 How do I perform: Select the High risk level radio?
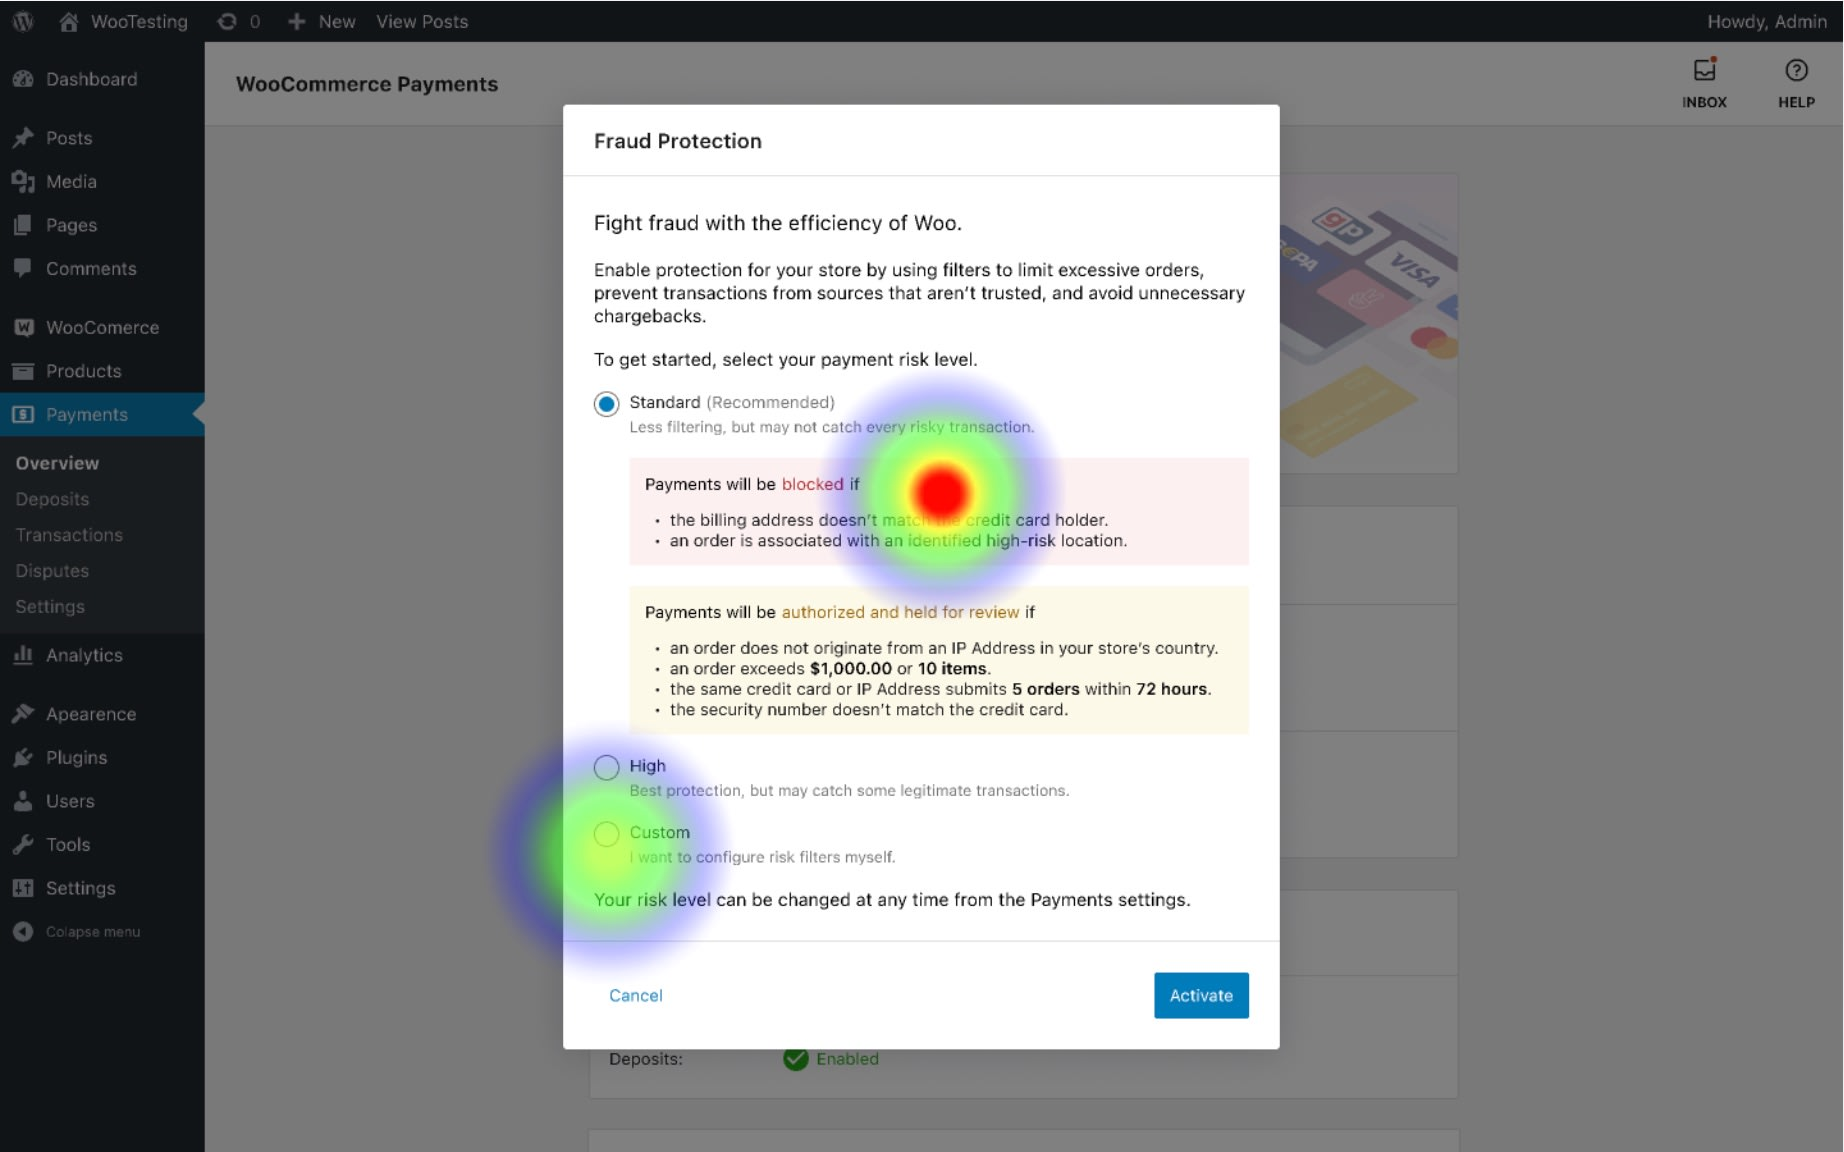click(x=606, y=767)
